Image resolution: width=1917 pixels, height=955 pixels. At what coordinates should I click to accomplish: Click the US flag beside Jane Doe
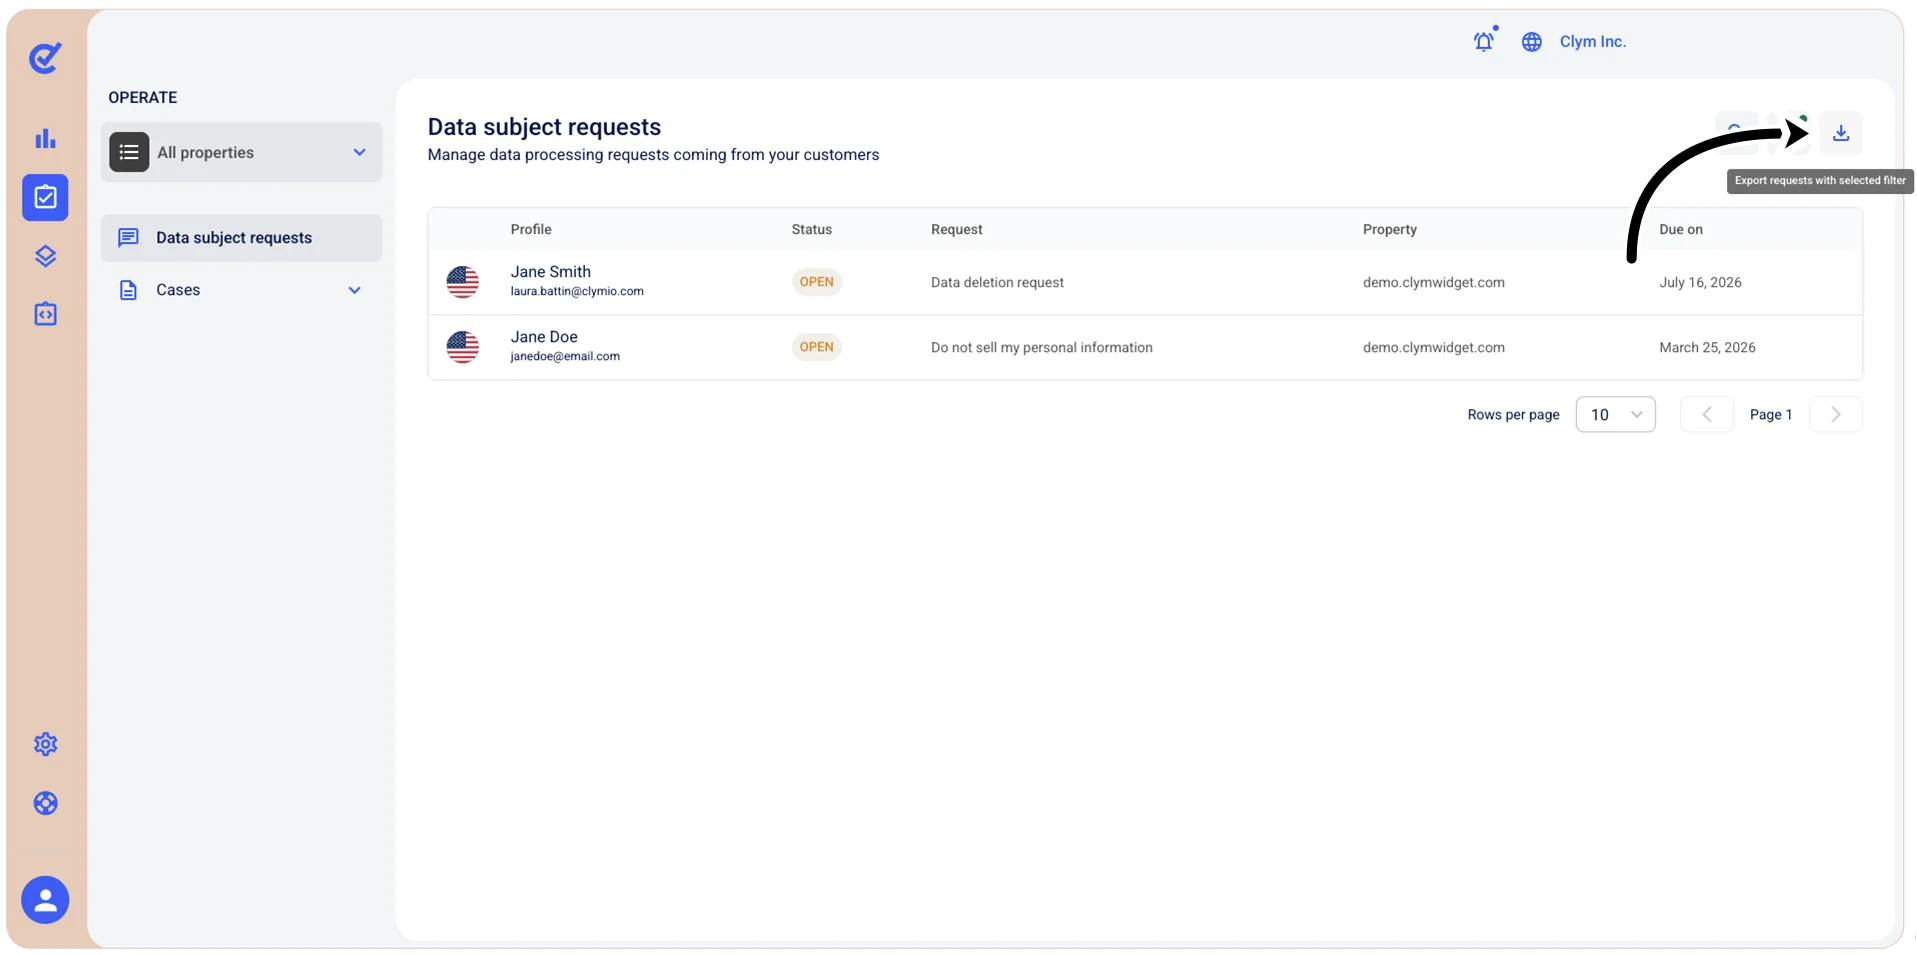[x=462, y=347]
